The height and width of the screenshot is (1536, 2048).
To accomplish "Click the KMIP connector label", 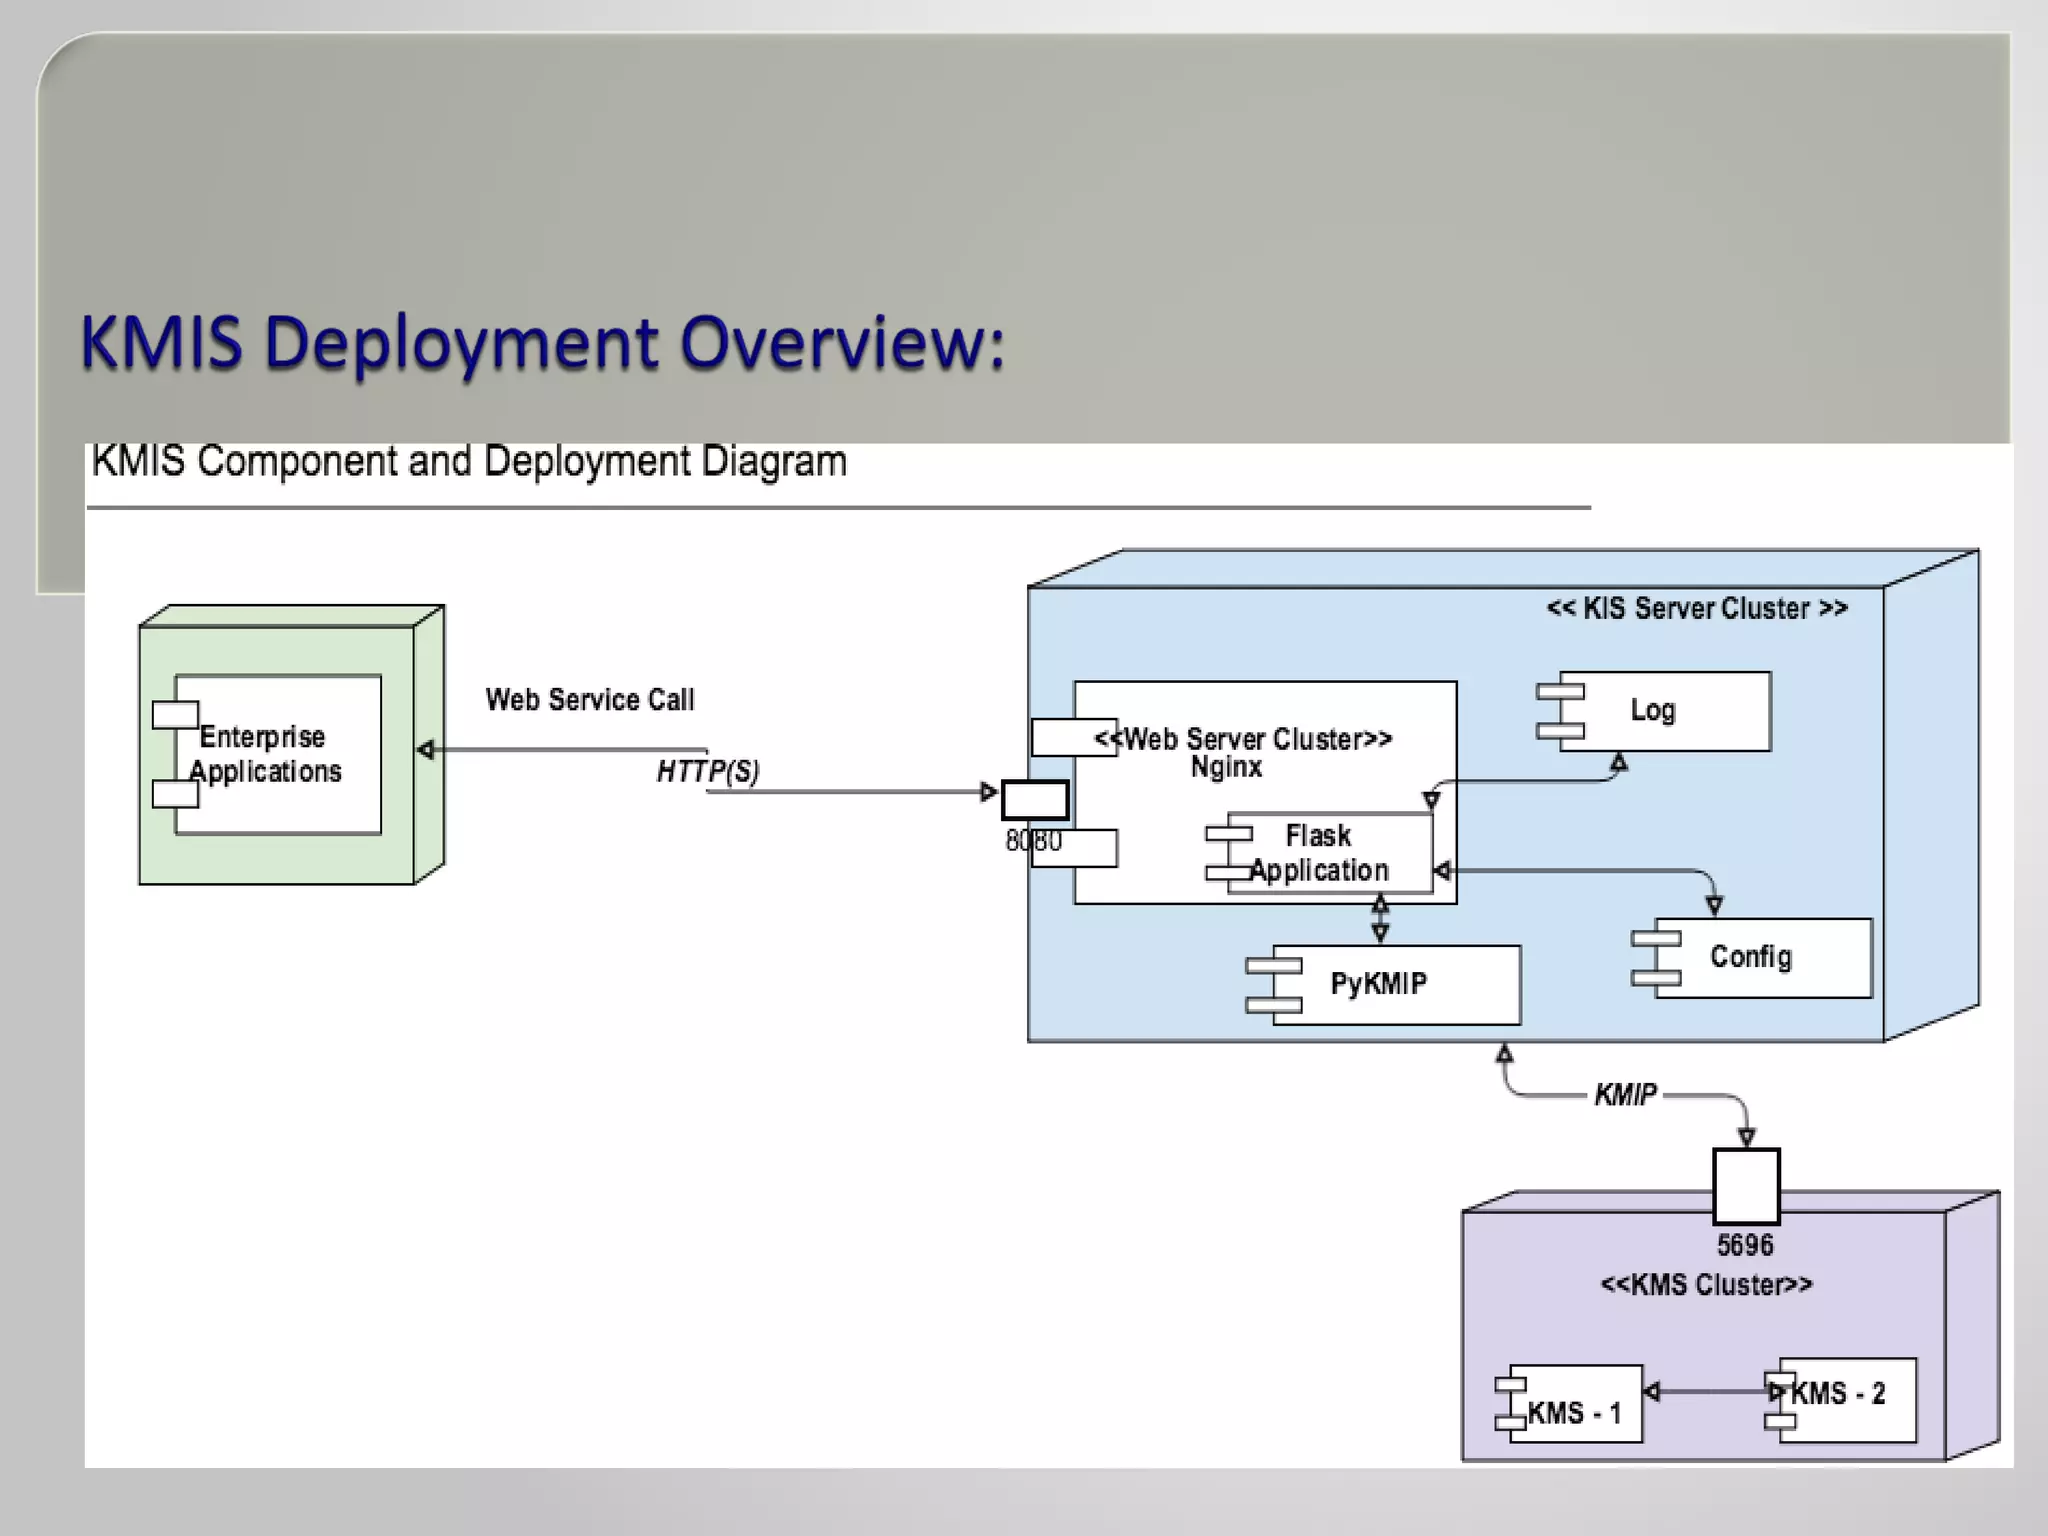I will point(1625,1095).
